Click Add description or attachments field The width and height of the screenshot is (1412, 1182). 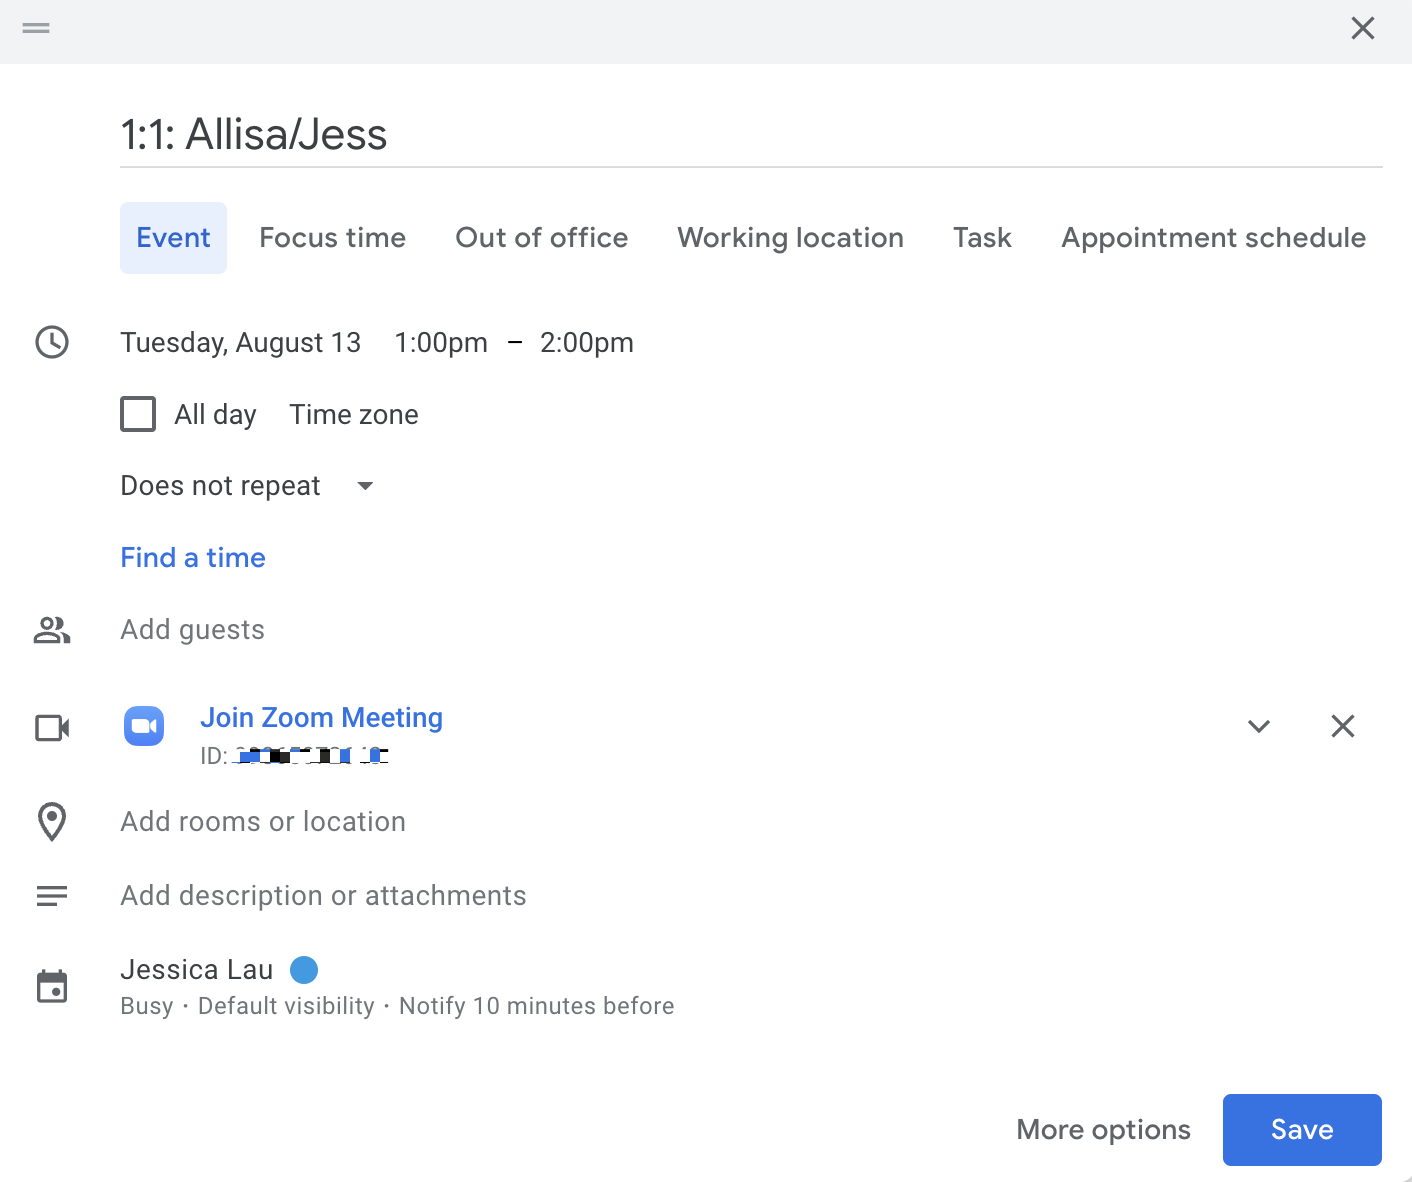coord(323,896)
